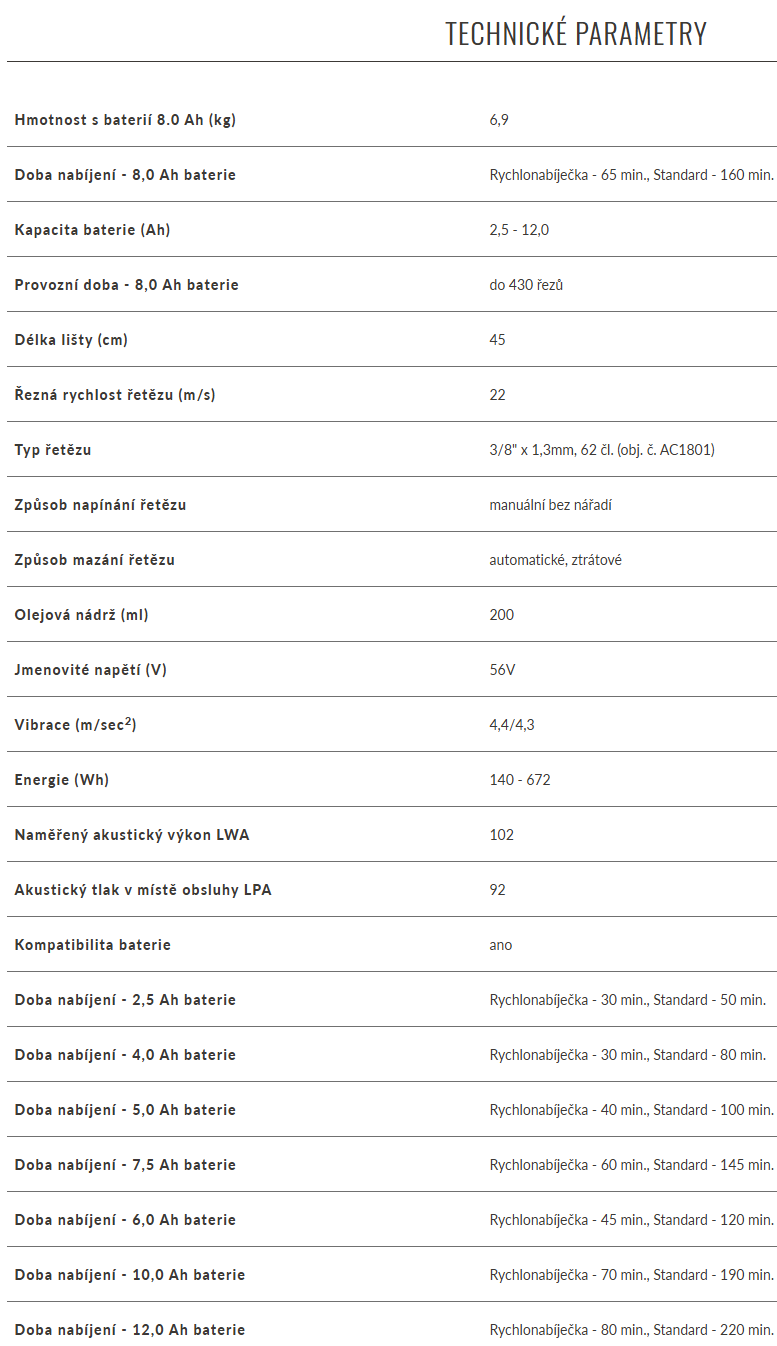Click the Naměřený akustický výkon LWA label

click(132, 835)
